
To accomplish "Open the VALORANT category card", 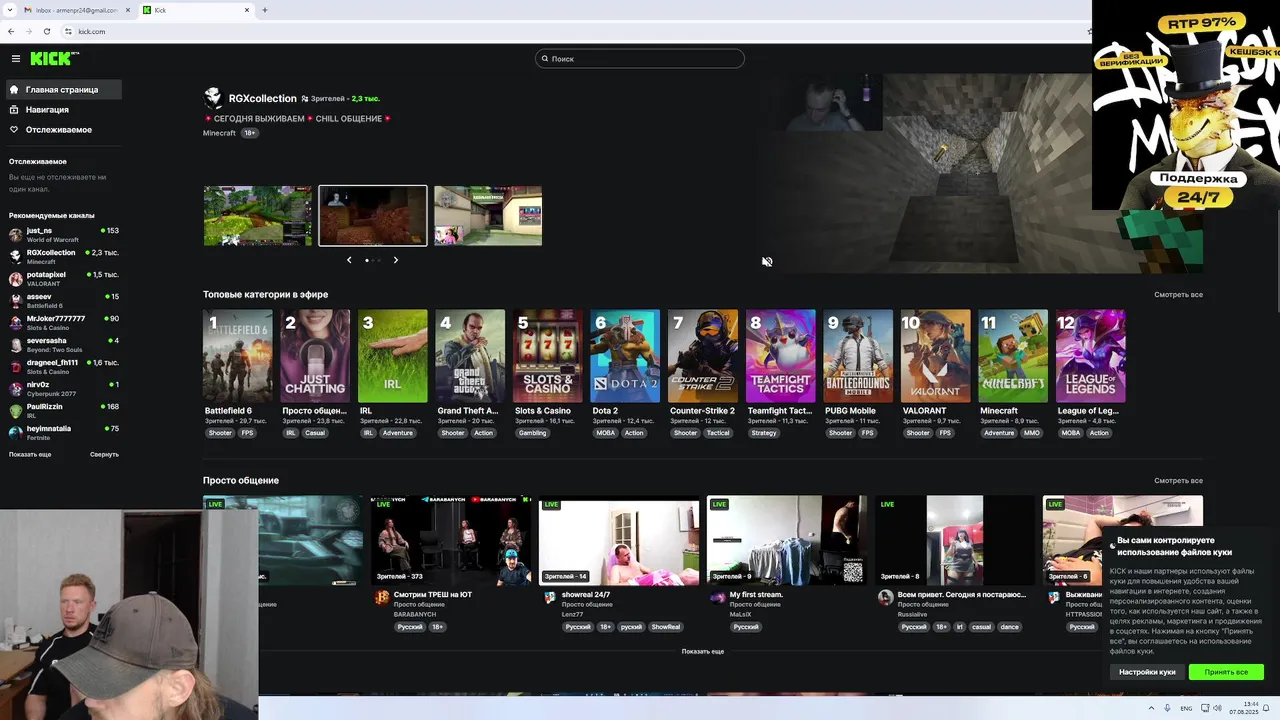I will 935,356.
